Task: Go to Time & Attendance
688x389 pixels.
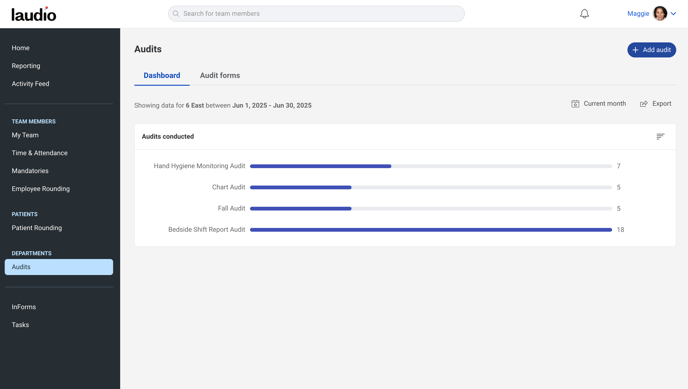Action: tap(39, 153)
